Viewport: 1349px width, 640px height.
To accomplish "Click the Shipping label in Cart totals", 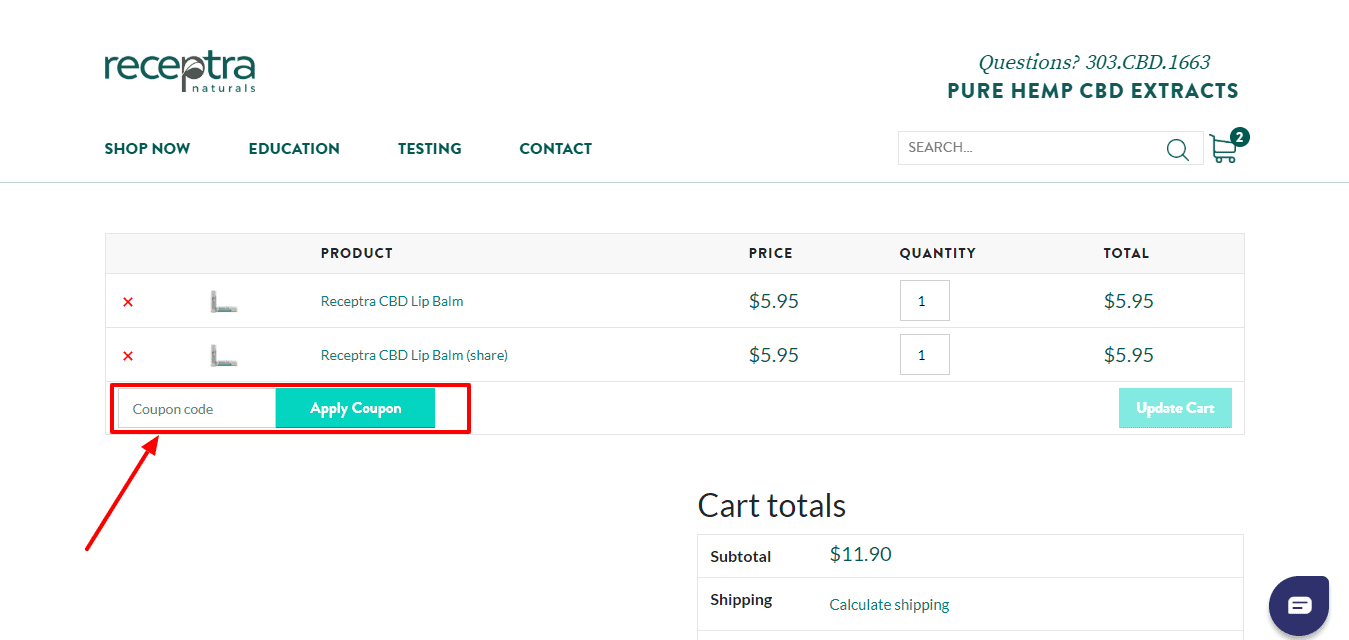I will (741, 600).
